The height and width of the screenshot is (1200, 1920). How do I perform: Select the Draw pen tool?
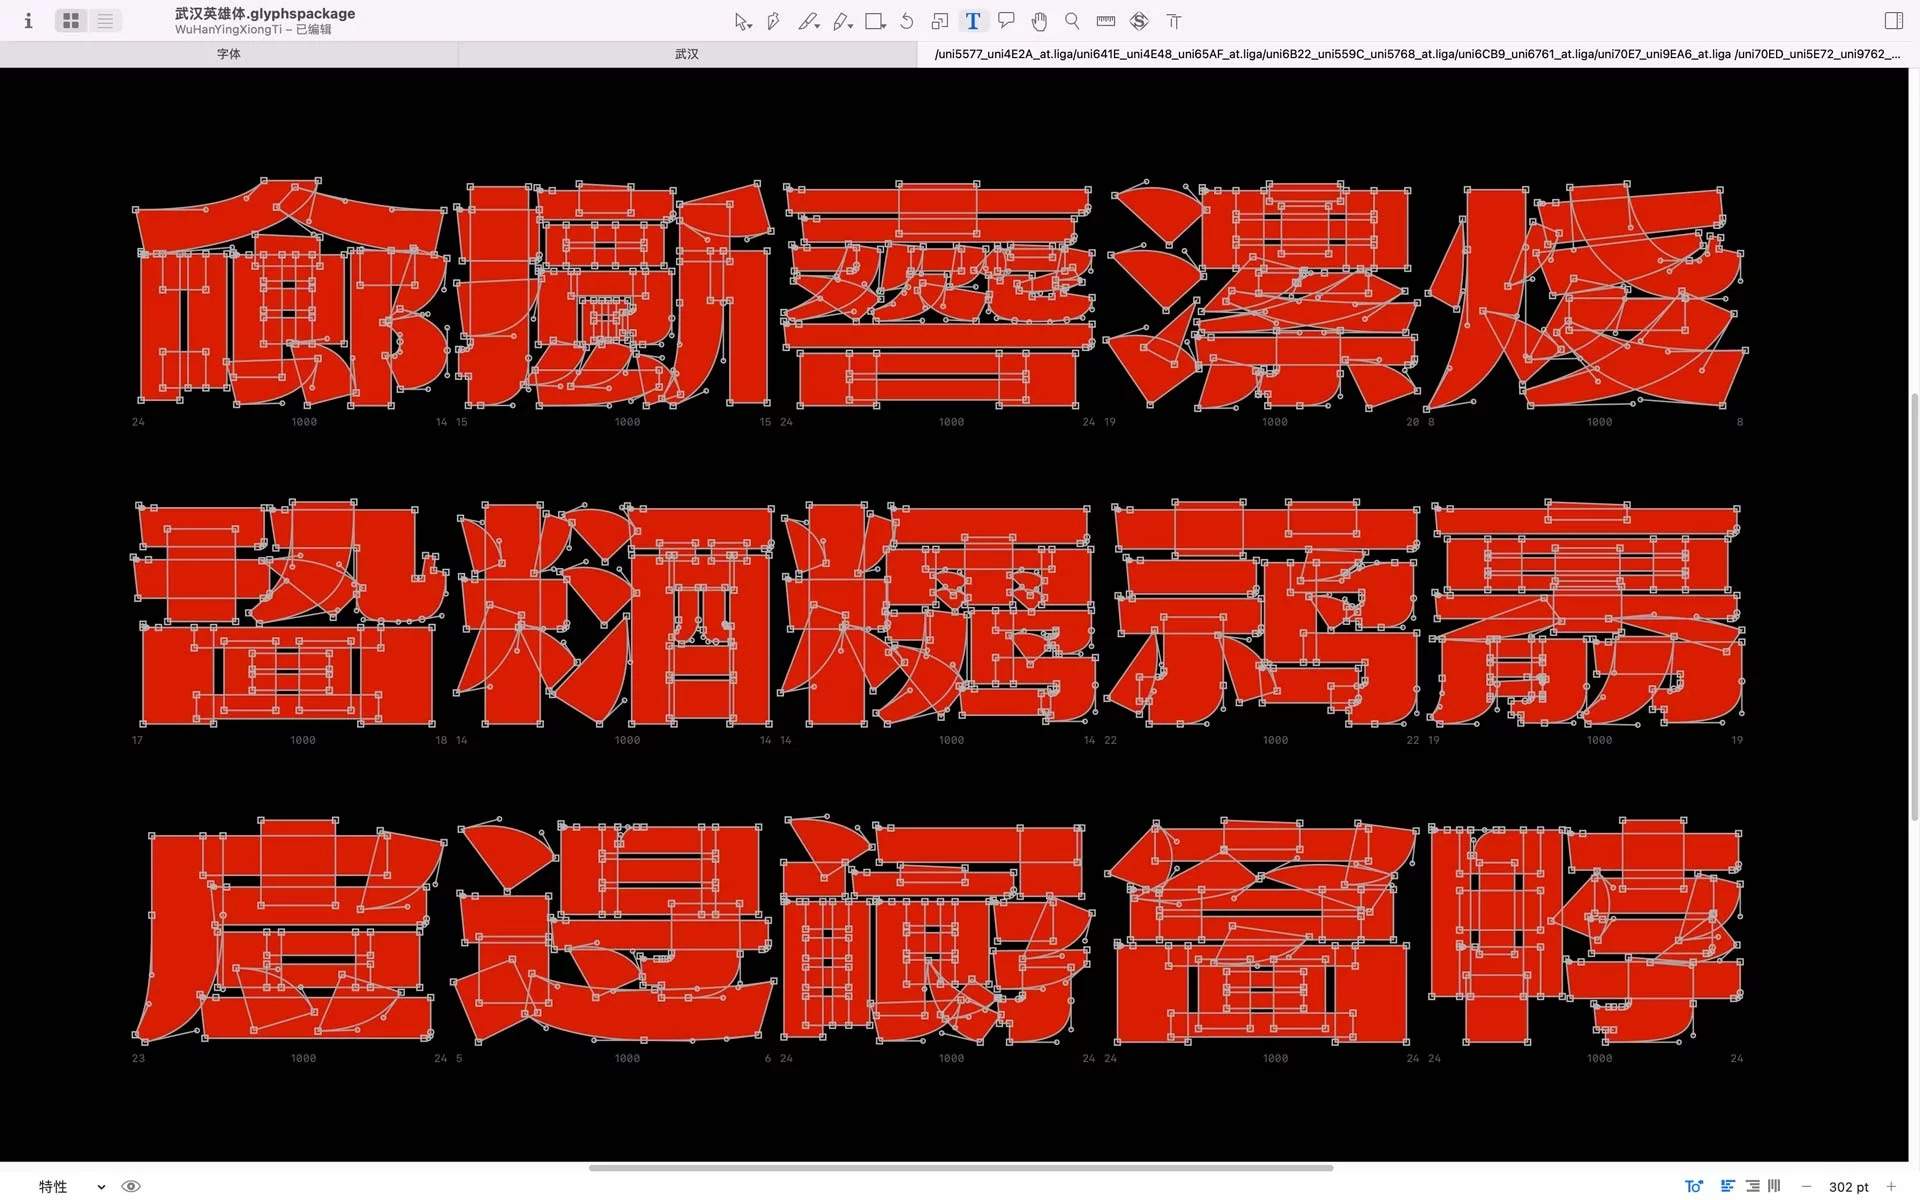pyautogui.click(x=773, y=21)
